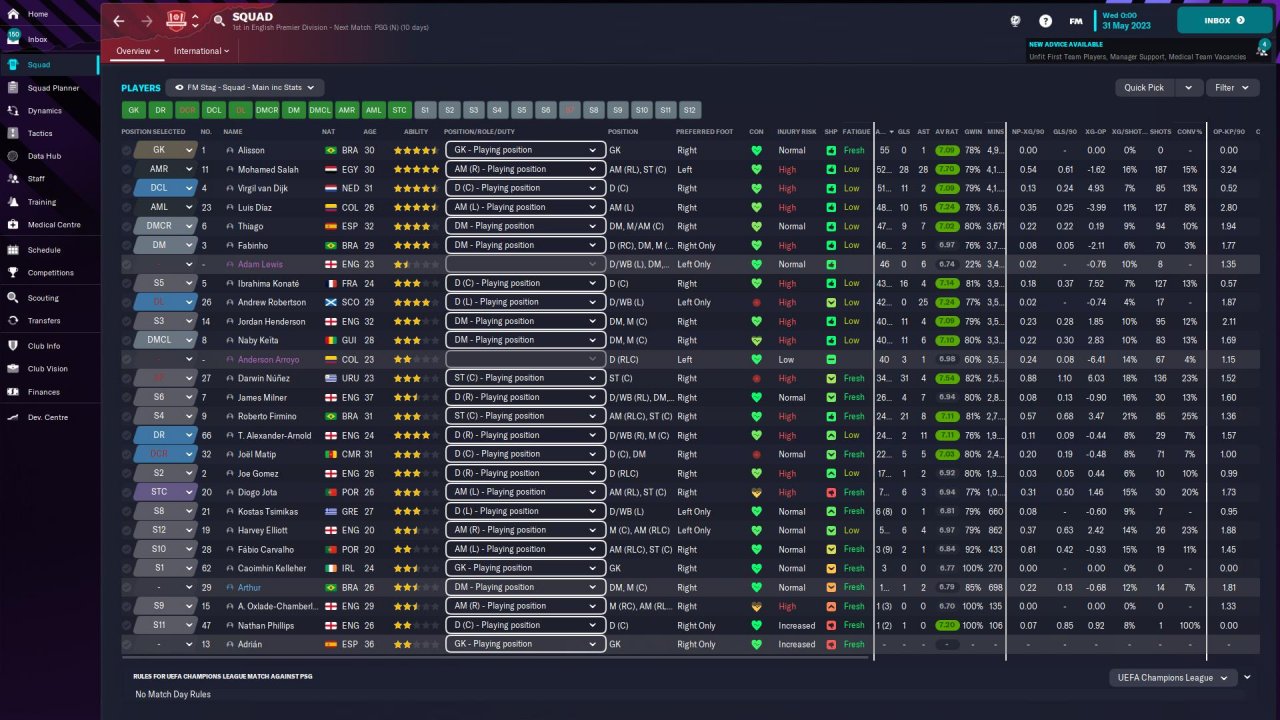This screenshot has width=1280, height=720.
Task: Open the International tab
Action: 201,51
